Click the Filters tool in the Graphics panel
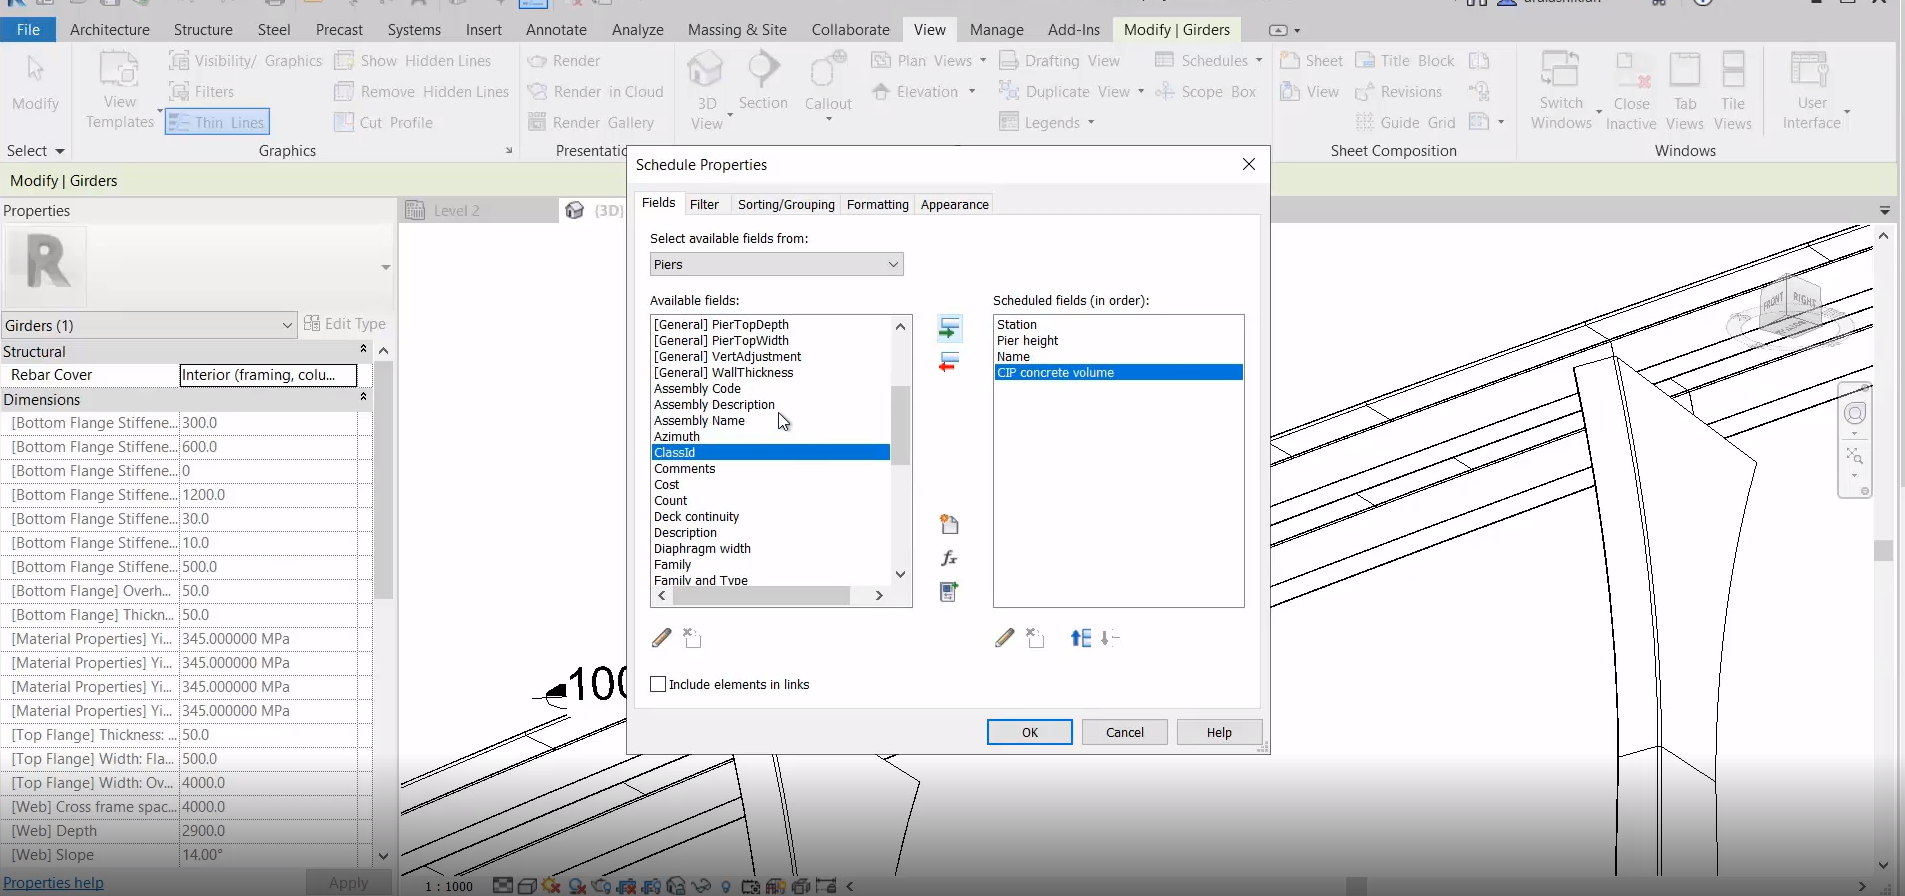1905x896 pixels. pyautogui.click(x=202, y=92)
